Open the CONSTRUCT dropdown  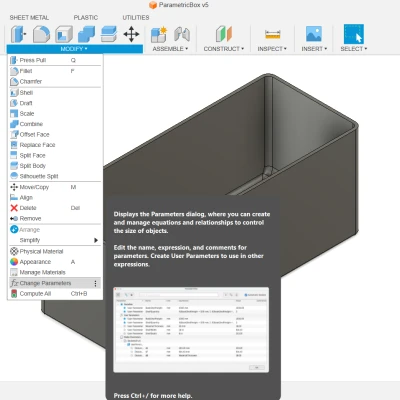[224, 49]
